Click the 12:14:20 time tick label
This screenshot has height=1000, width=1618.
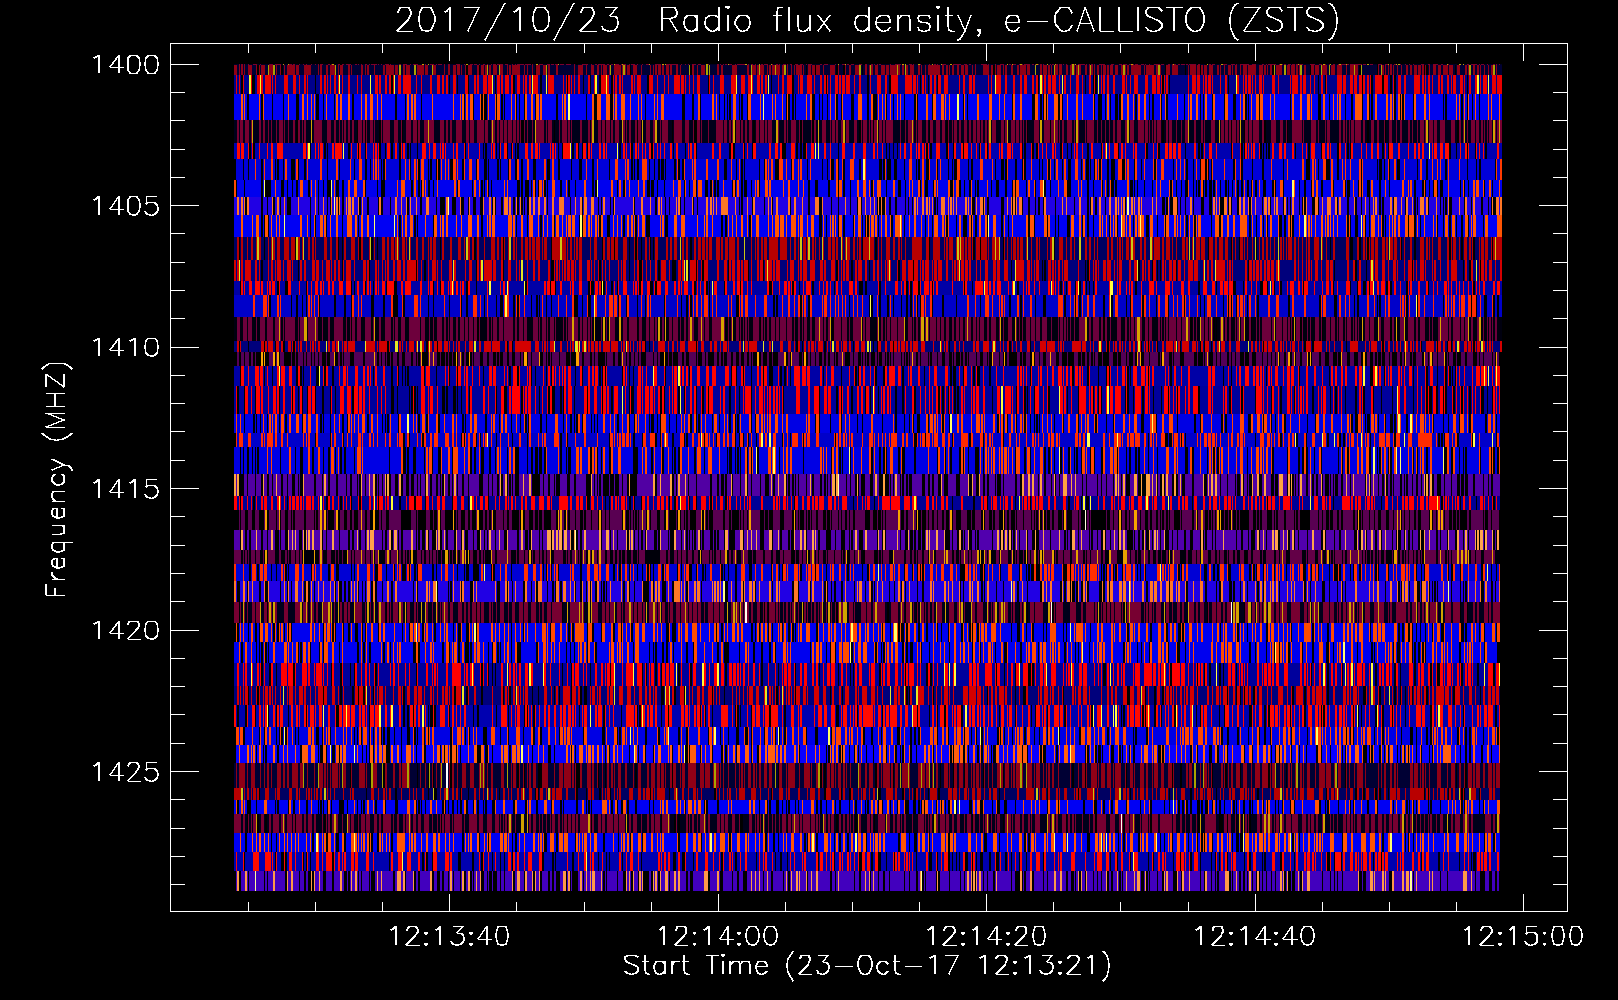[x=986, y=937]
